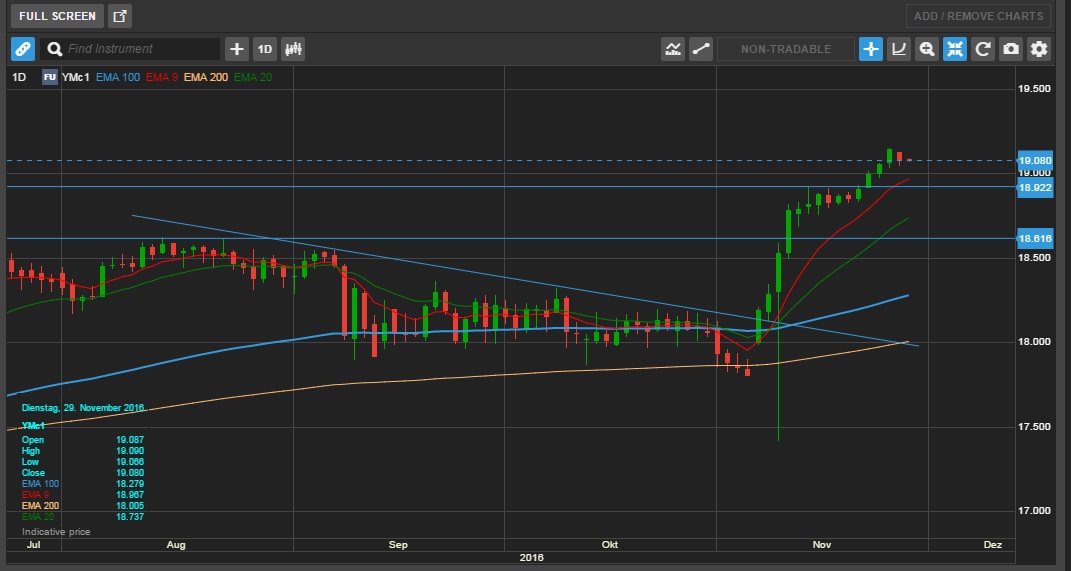The image size is (1071, 571).
Task: Click the EMA 100 value 18.279
Action: click(130, 484)
